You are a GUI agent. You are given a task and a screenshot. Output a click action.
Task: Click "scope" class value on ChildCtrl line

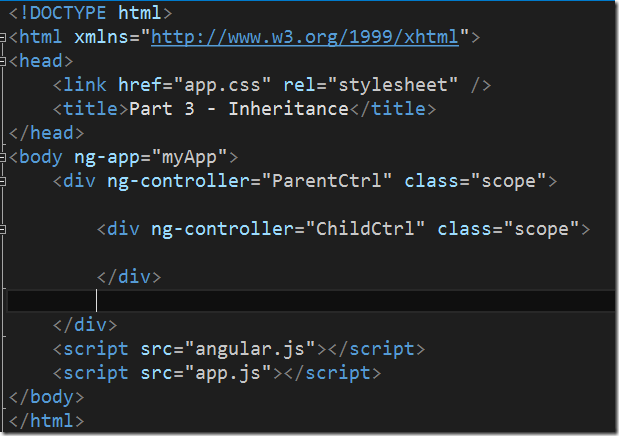[541, 229]
